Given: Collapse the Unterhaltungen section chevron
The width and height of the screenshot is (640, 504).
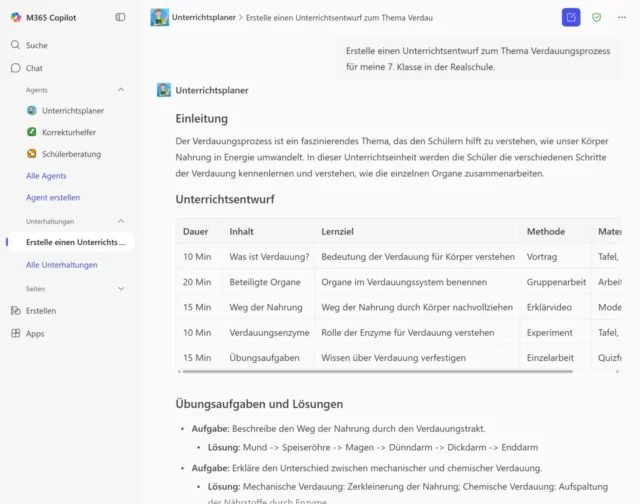Looking at the screenshot, I should [121, 221].
